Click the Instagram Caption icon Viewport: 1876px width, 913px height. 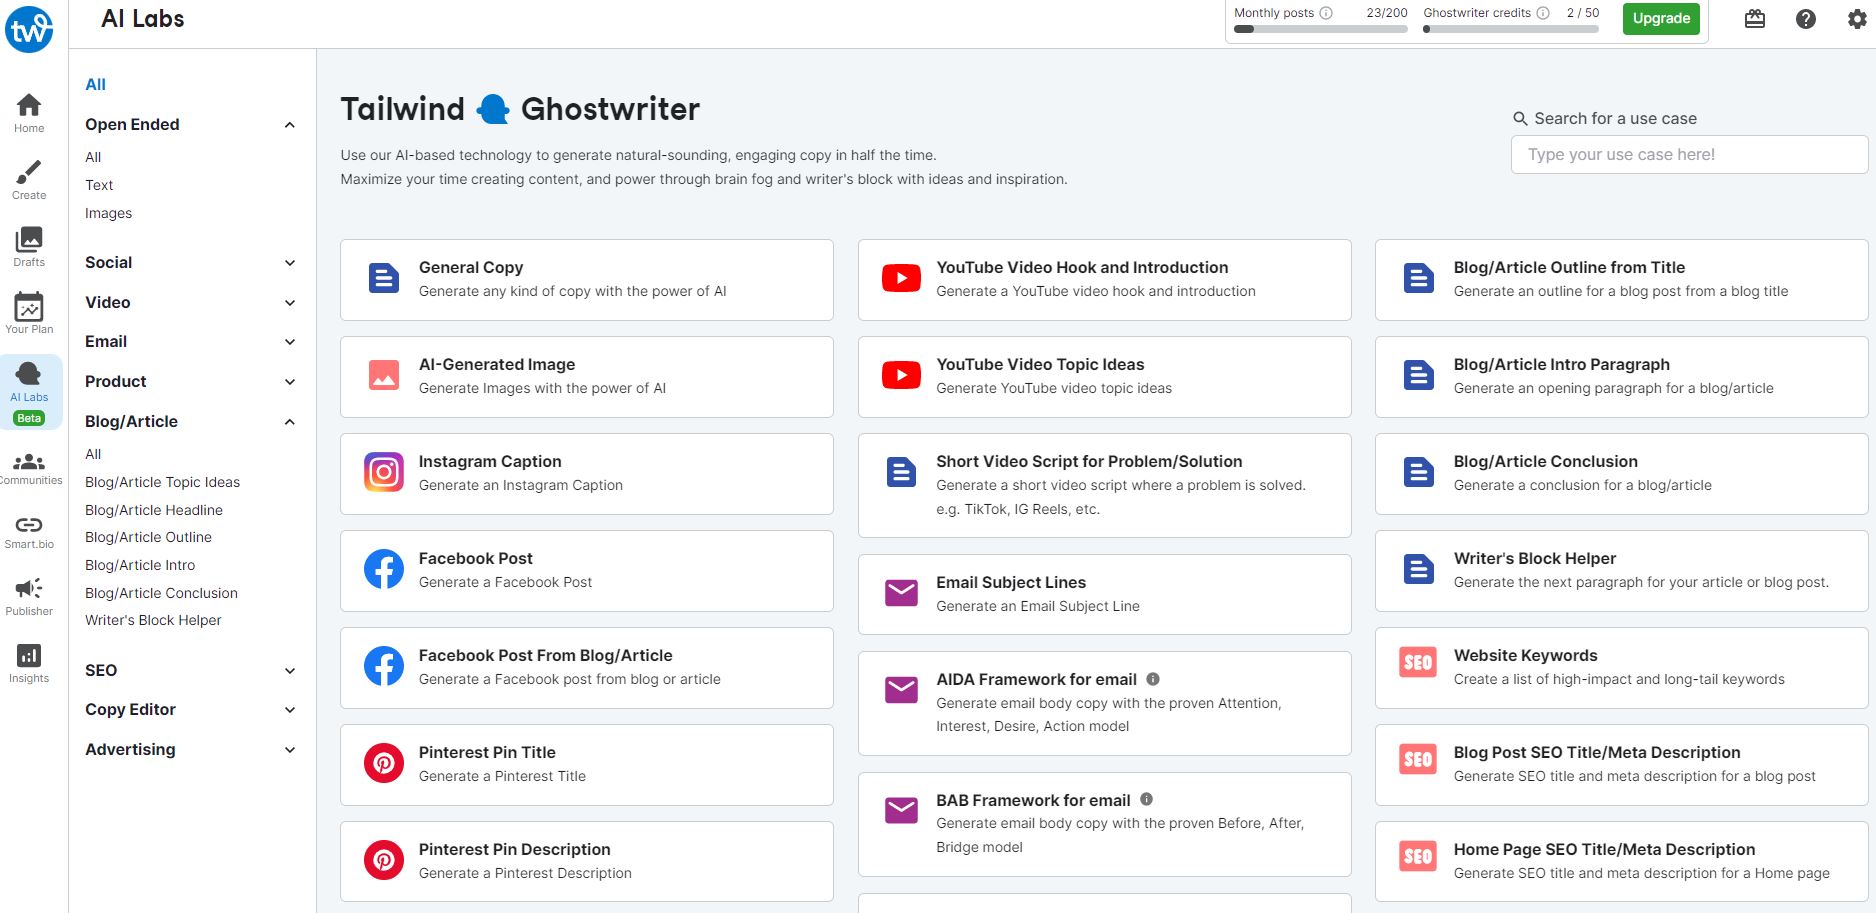[x=384, y=472]
